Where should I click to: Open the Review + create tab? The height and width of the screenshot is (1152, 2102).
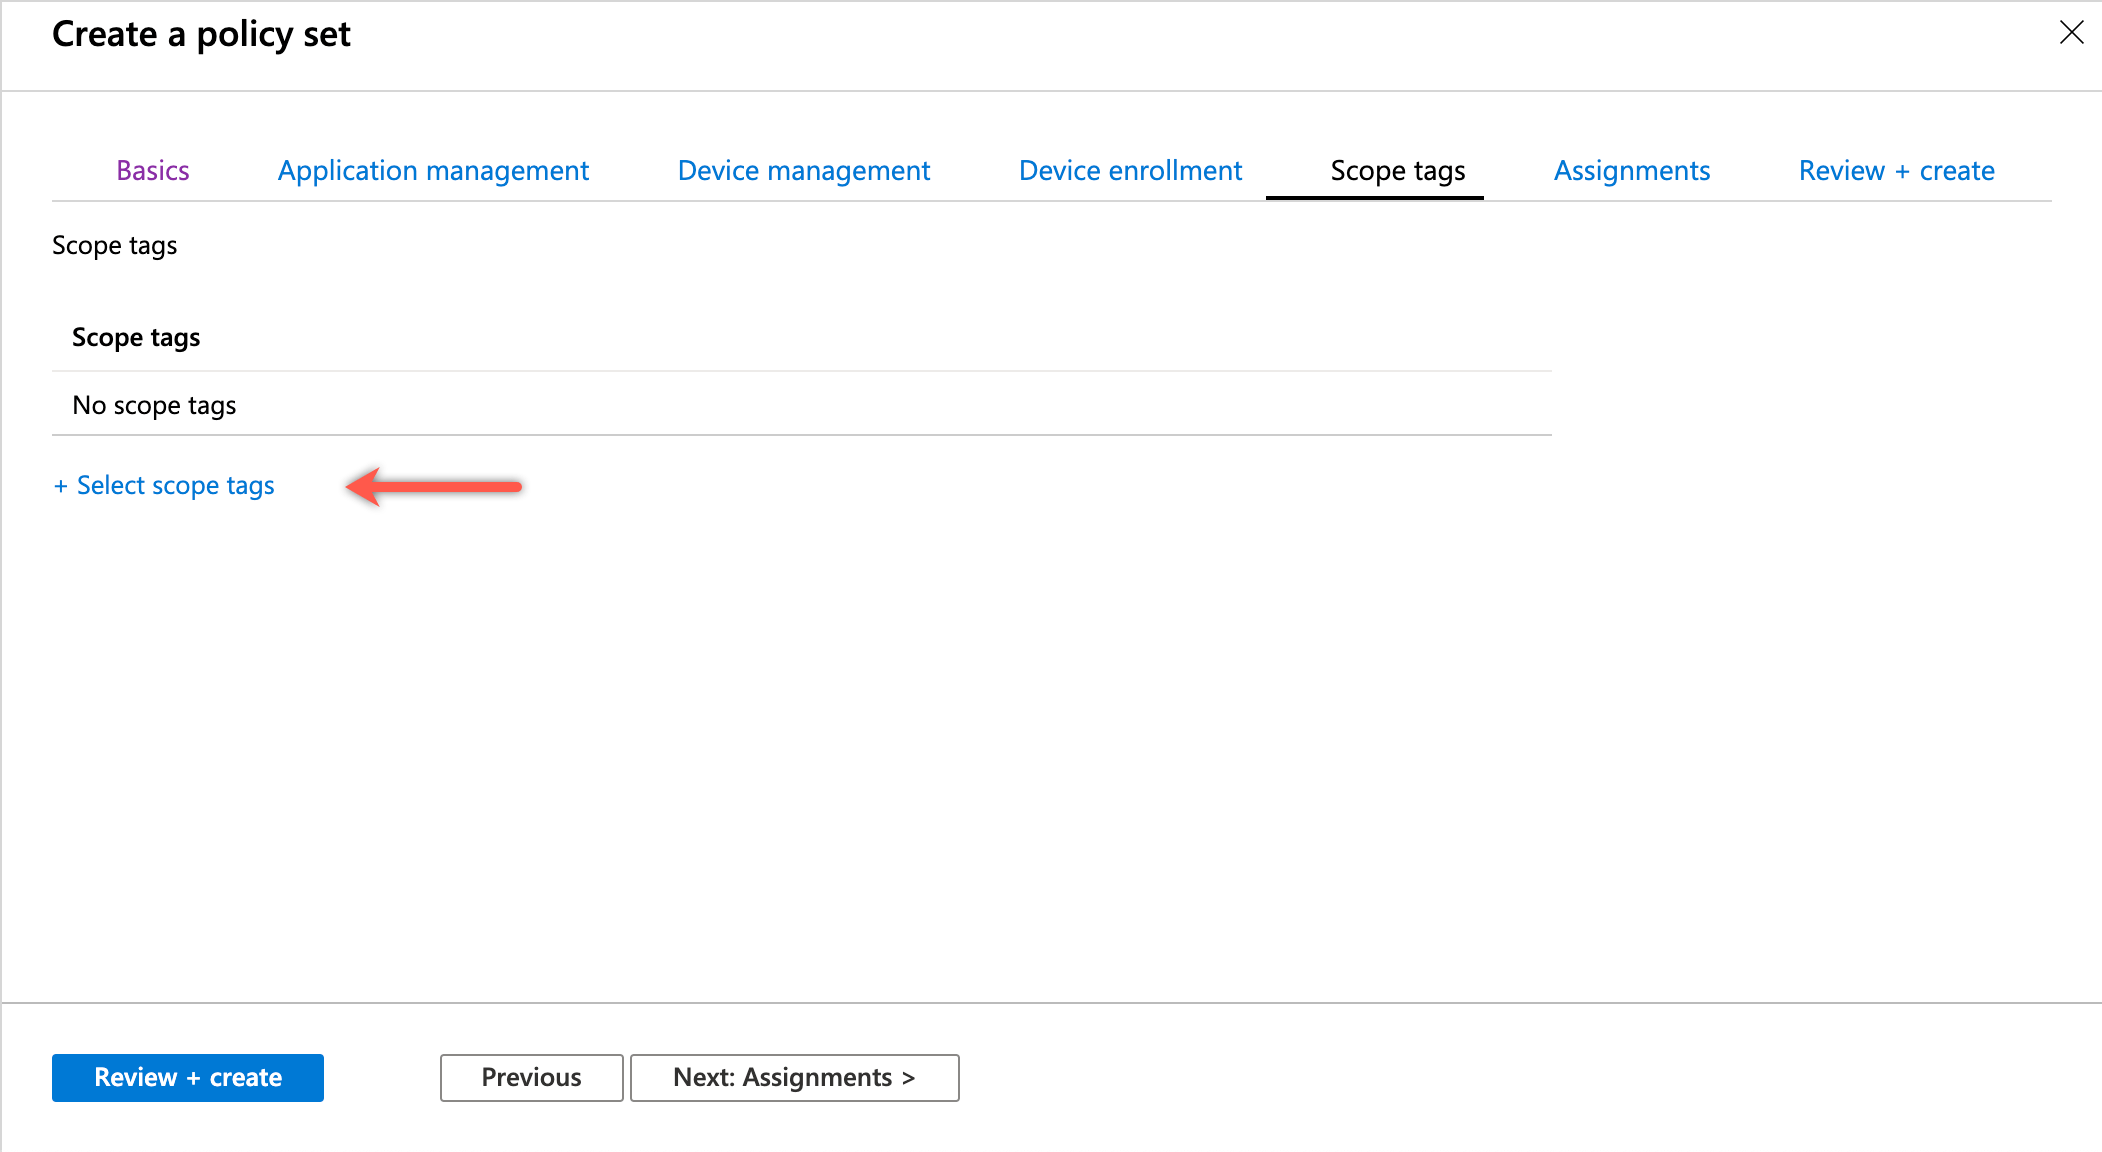point(1896,170)
